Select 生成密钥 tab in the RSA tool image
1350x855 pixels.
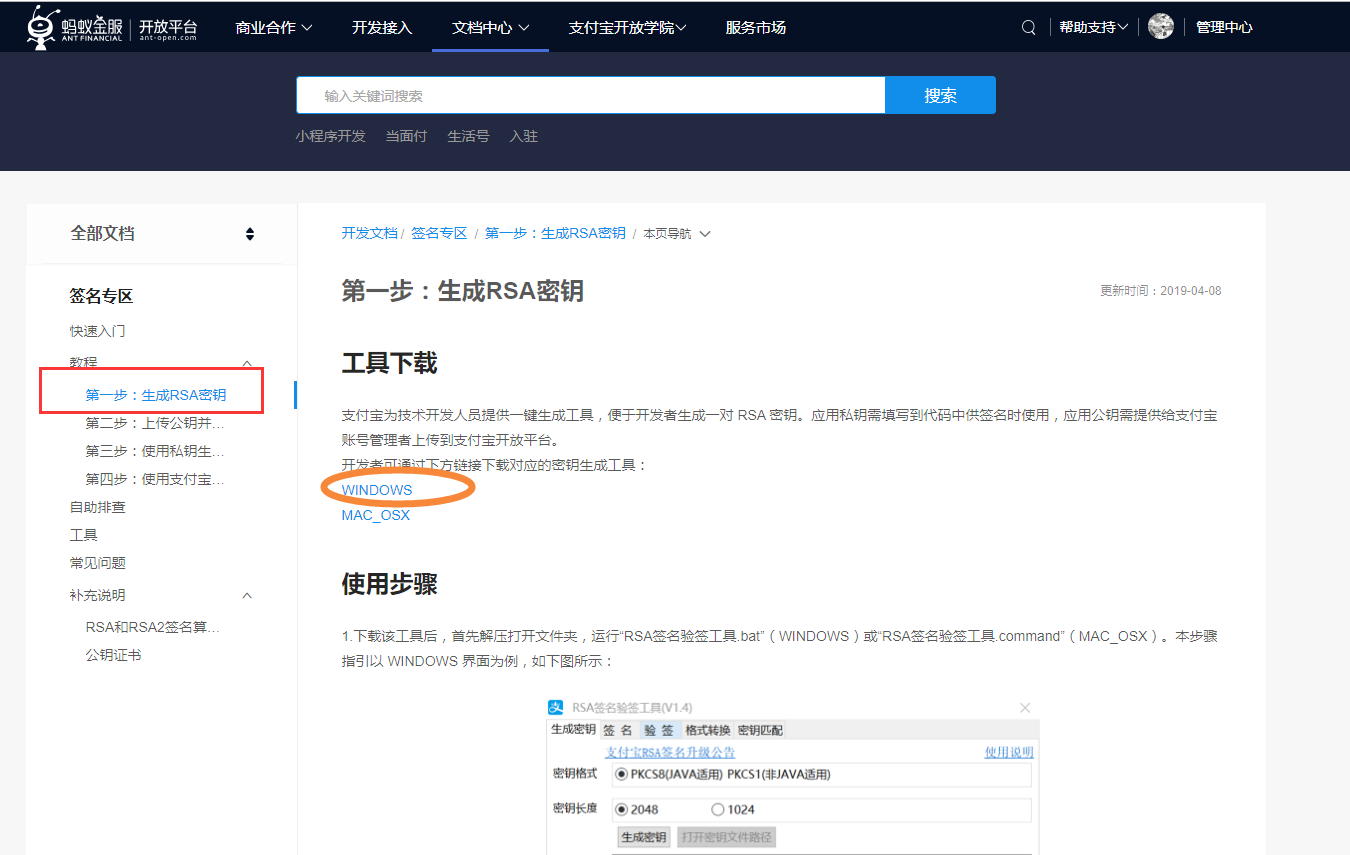573,730
